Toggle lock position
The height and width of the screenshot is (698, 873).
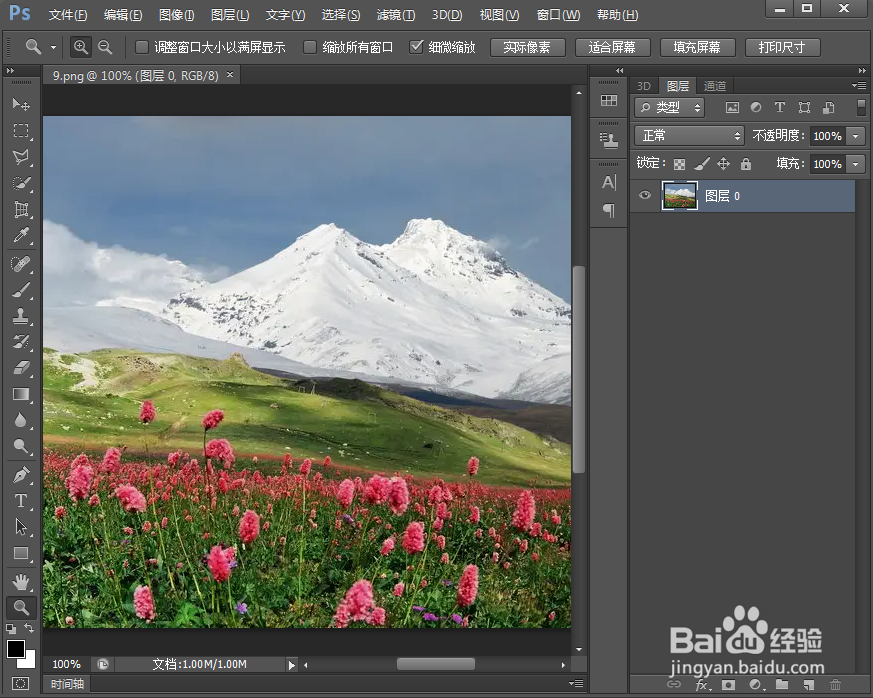(x=723, y=164)
